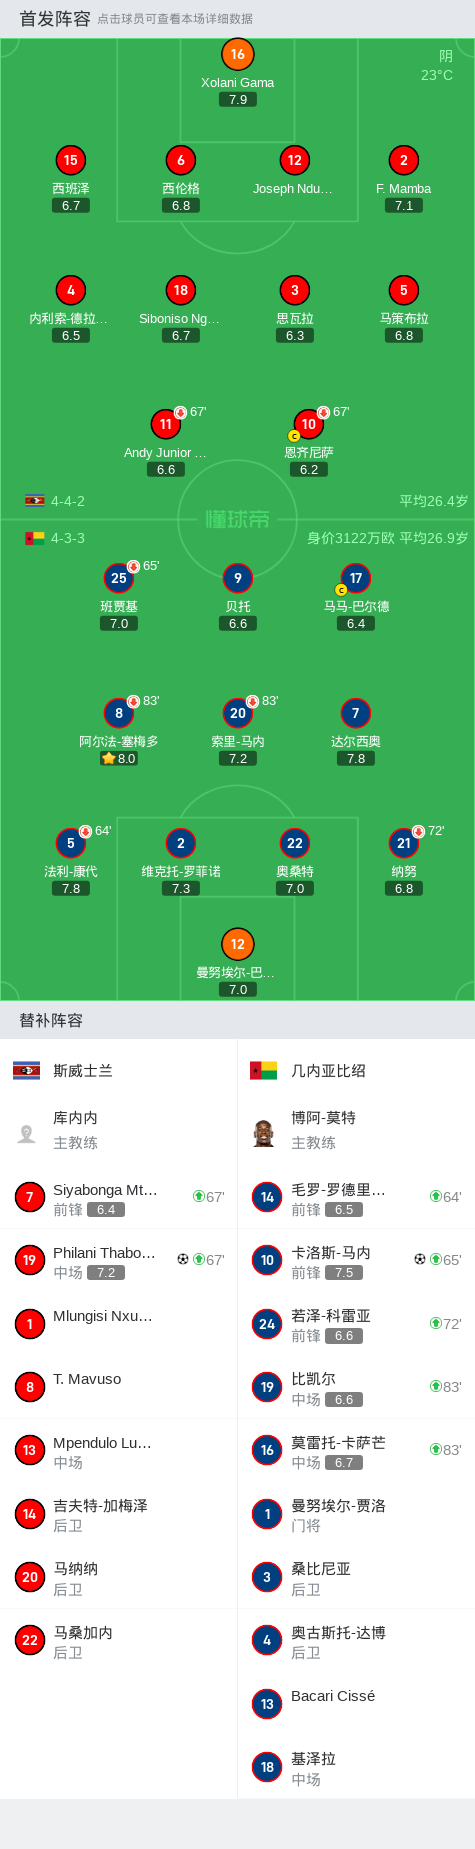Select substitute Siyabonga number 7 row
This screenshot has height=1849, width=475.
pyautogui.click(x=118, y=1197)
